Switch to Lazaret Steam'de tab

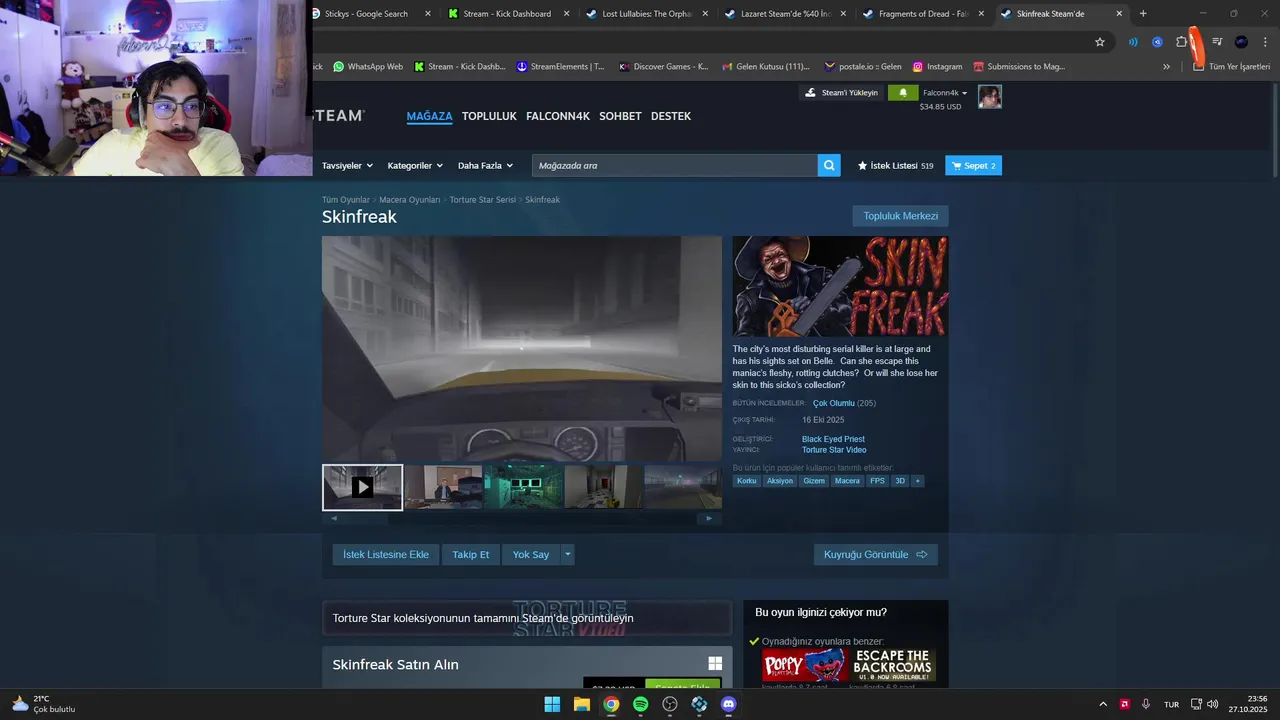coord(785,14)
